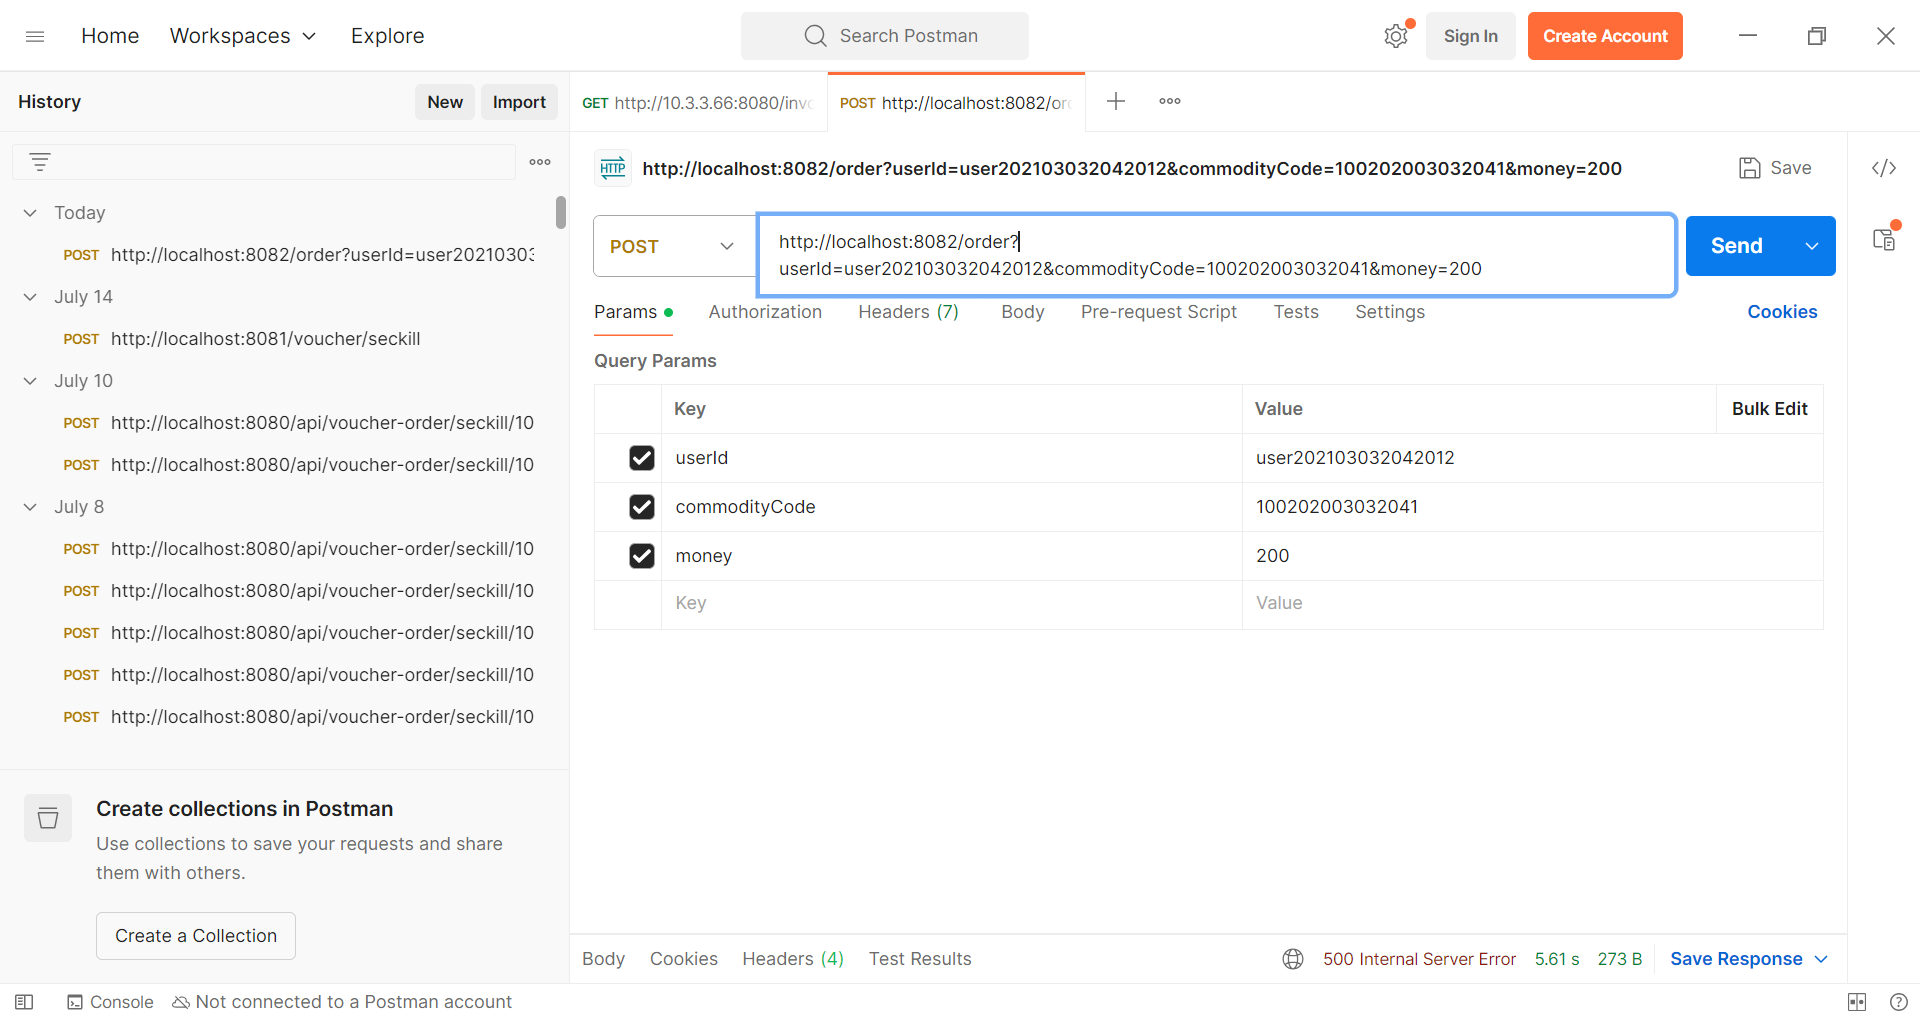This screenshot has height=1020, width=1920.
Task: Switch to the GET 10.3.3.66 request tab
Action: (x=698, y=102)
